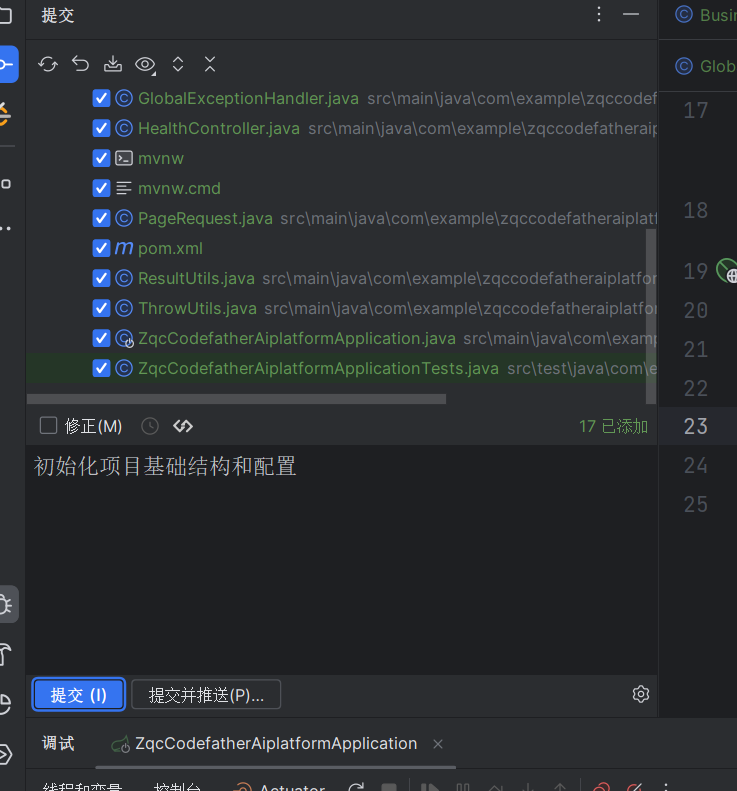
Task: Click the text file icon beside mvnw.cmd
Action: coord(124,188)
